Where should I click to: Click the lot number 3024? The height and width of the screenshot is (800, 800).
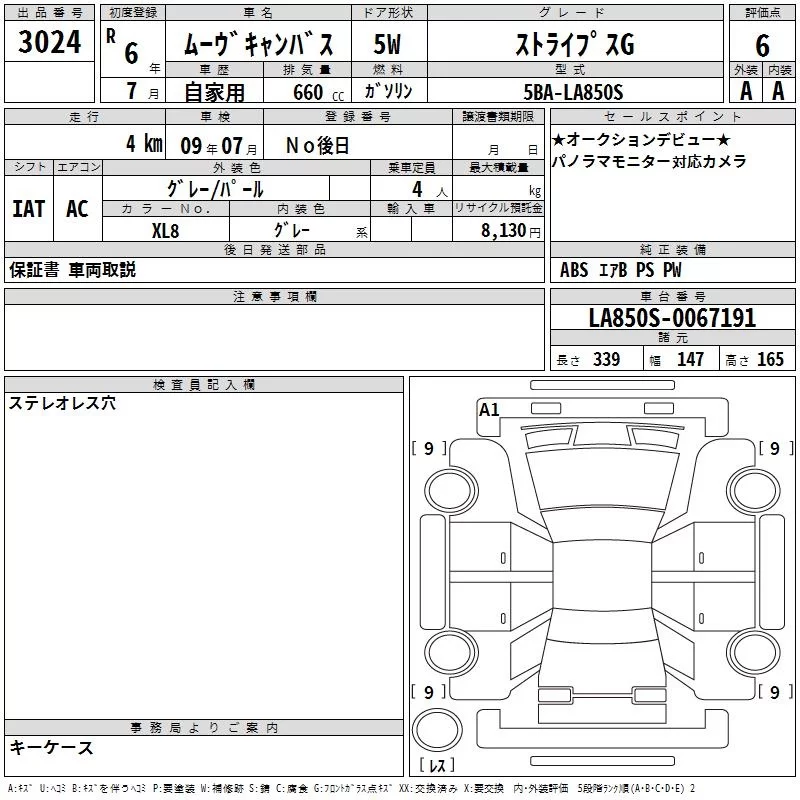(x=49, y=42)
